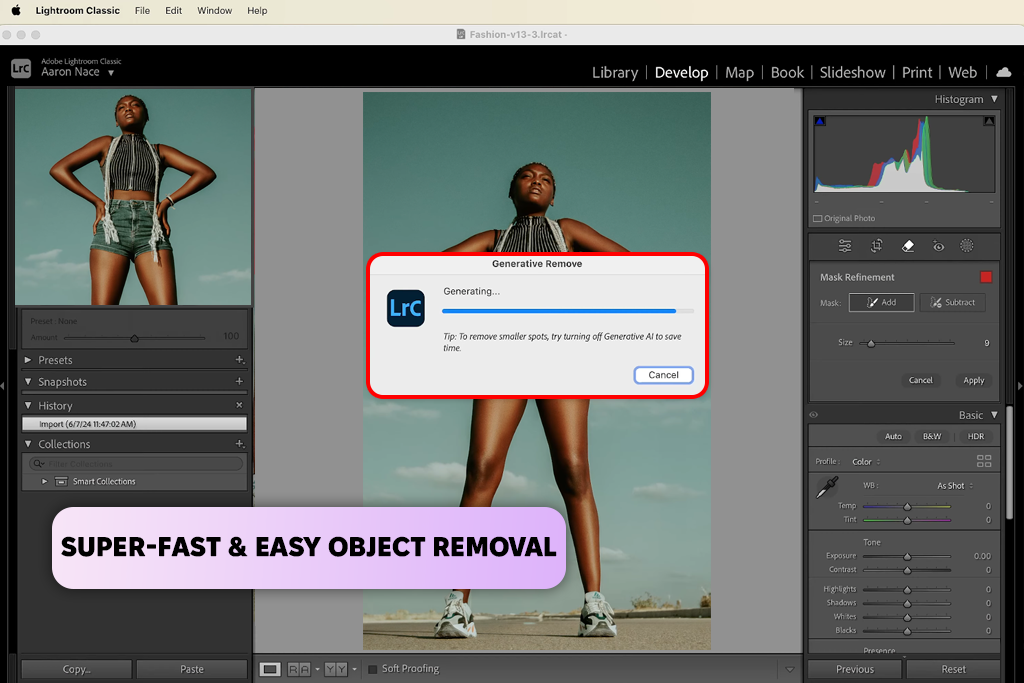Select the Crop overlay tool icon

876,246
